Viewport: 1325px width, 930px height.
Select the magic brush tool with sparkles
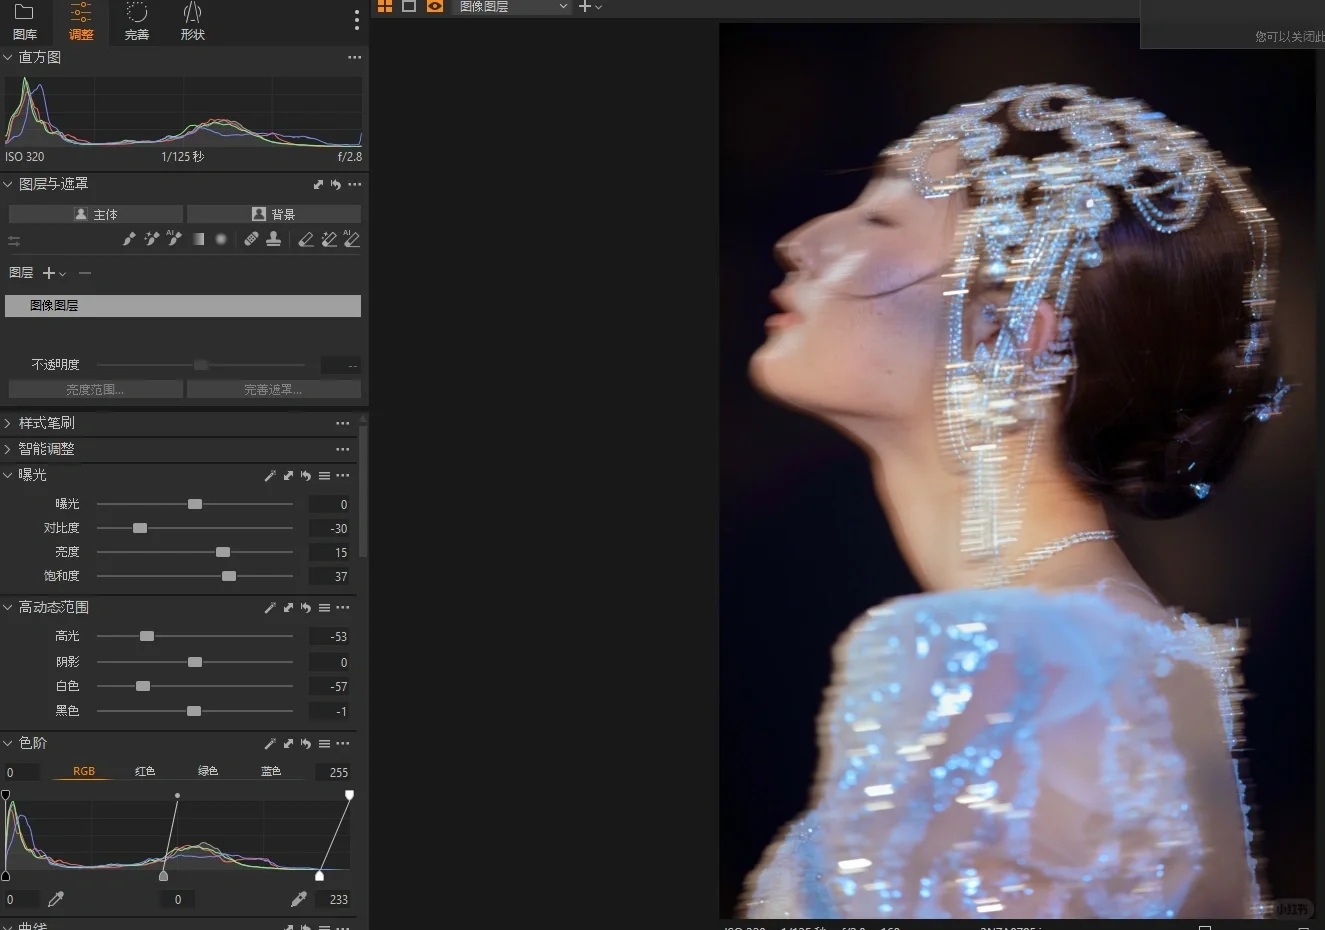pos(152,239)
